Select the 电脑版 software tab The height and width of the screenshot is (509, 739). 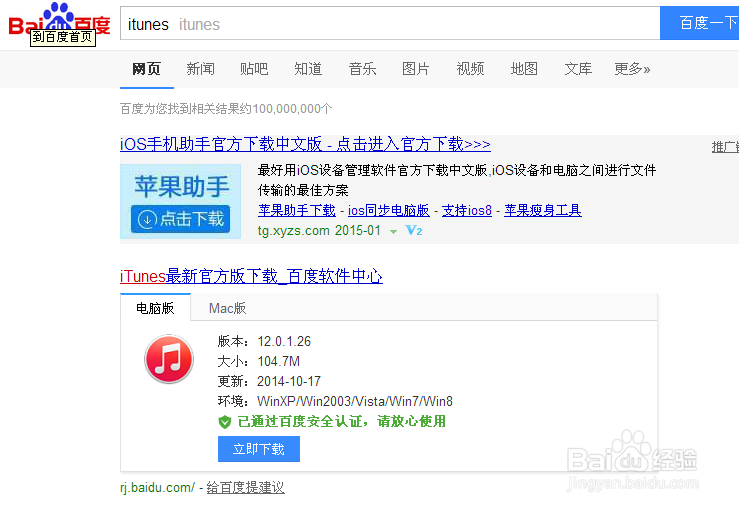[x=155, y=308]
